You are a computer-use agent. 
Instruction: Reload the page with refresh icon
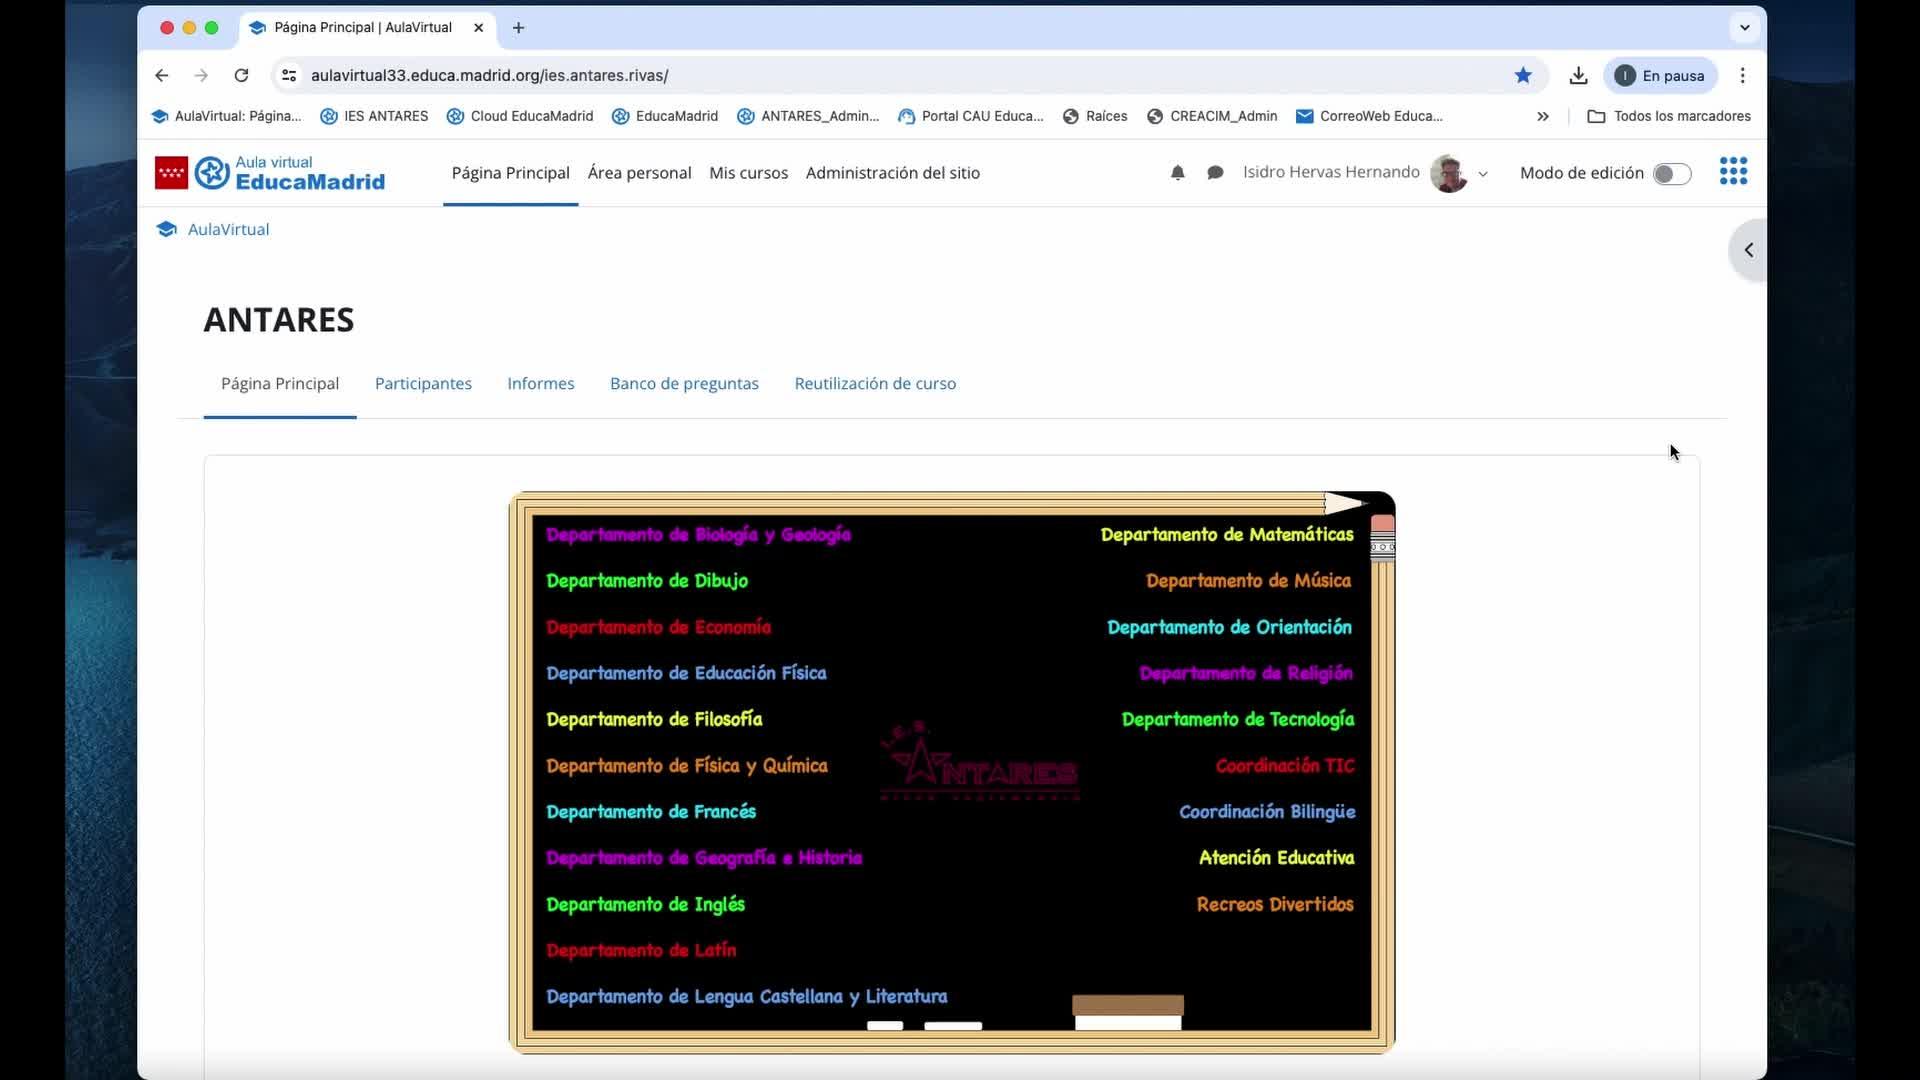click(241, 75)
